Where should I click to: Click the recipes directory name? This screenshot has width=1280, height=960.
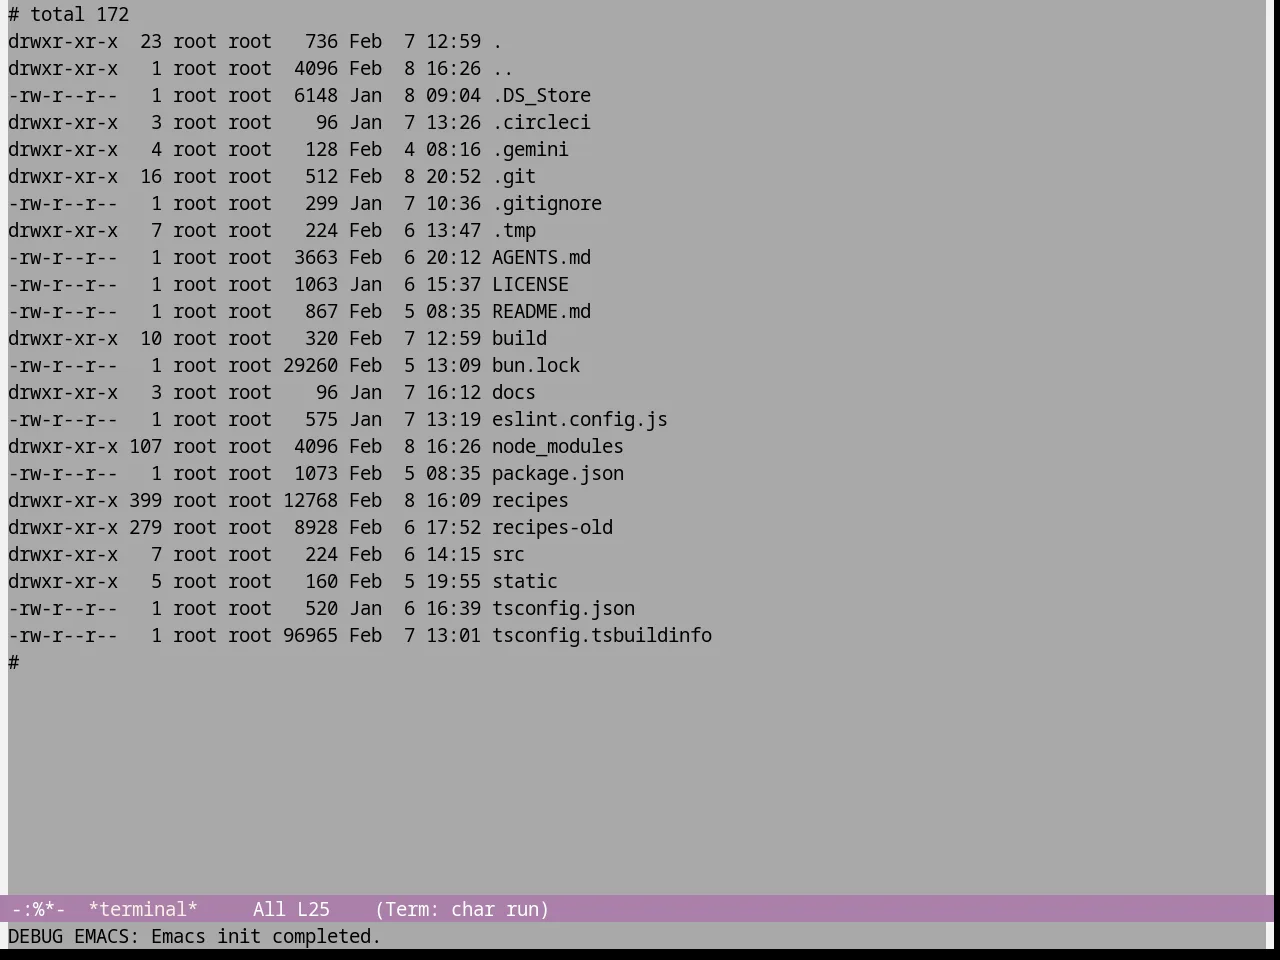point(530,500)
